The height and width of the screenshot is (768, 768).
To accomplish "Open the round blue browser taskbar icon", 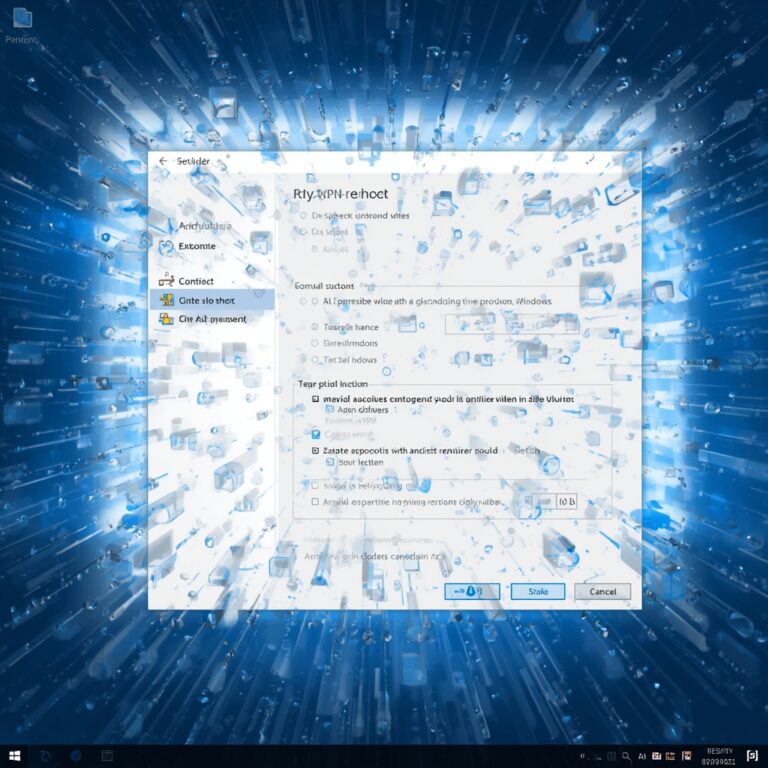I will coord(76,756).
